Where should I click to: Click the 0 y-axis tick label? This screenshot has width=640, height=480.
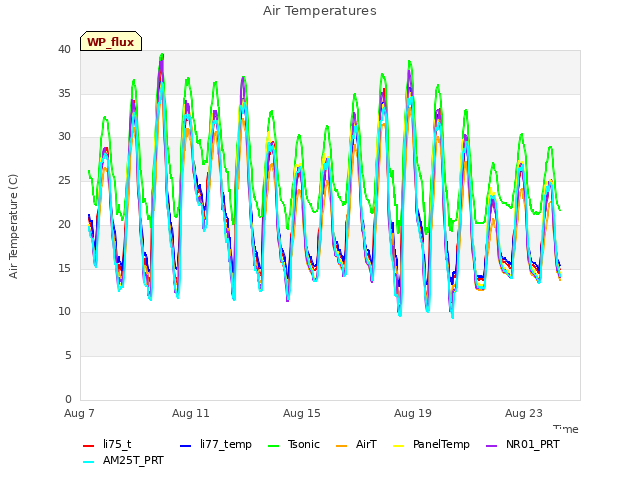pos(68,399)
